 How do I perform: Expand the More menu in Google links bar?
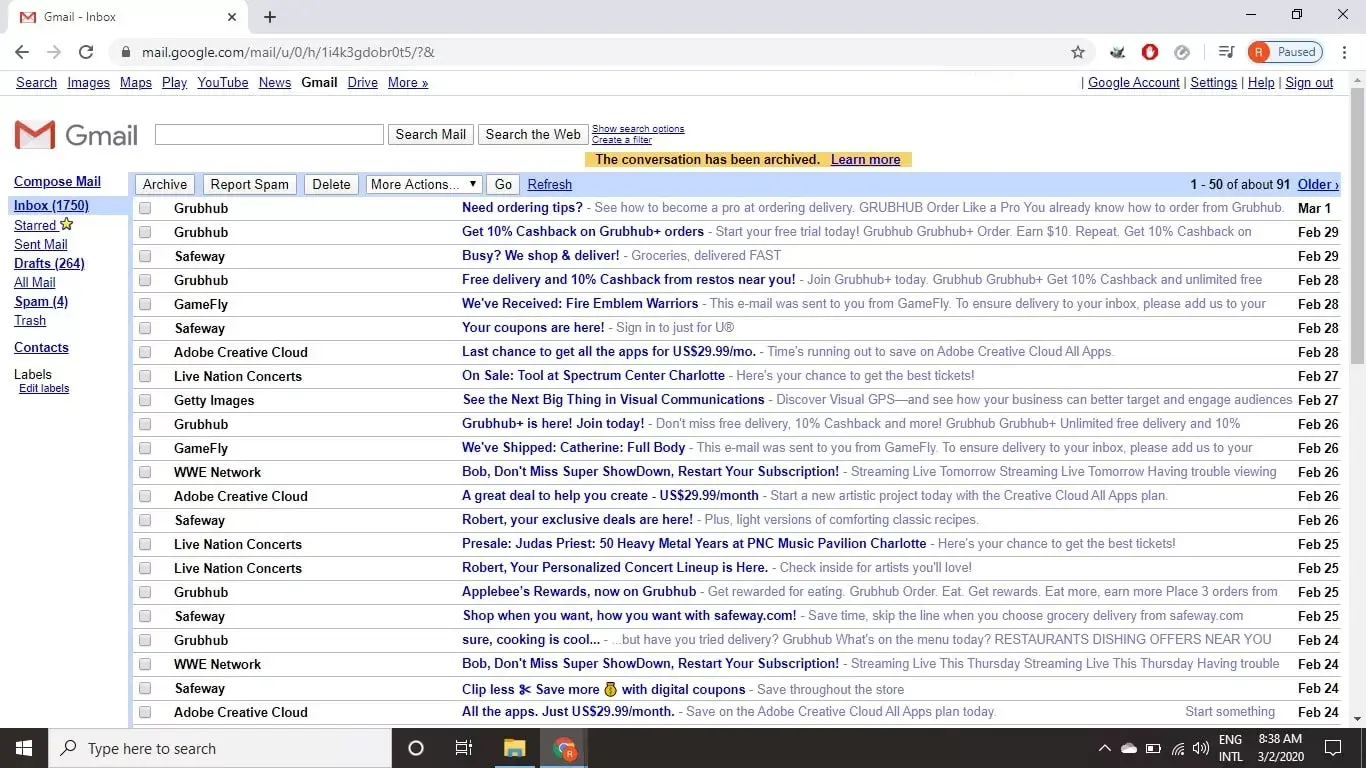click(x=407, y=82)
